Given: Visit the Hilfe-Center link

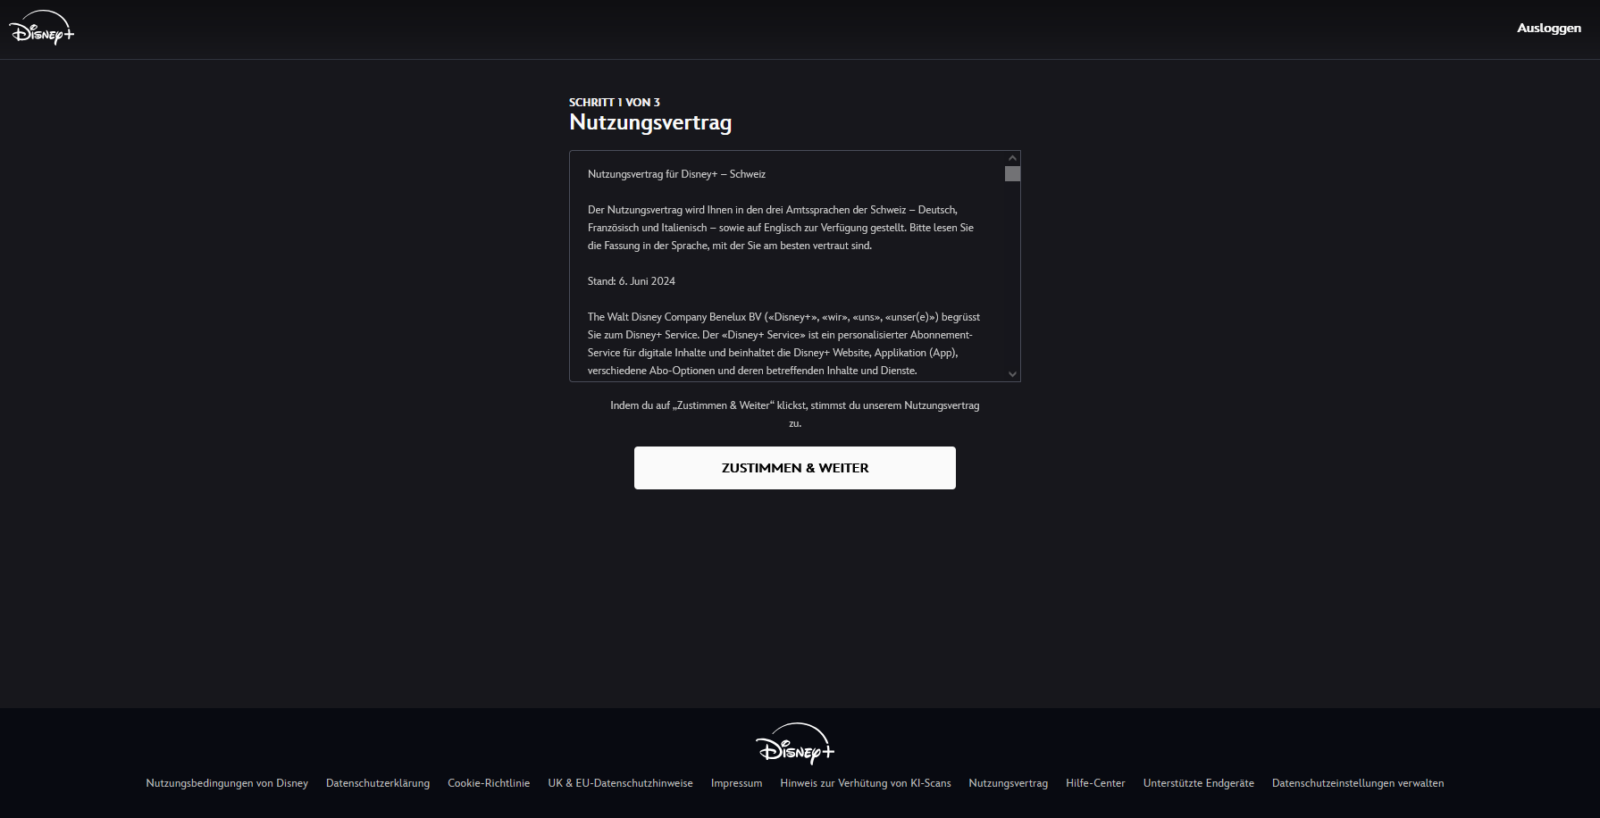Looking at the screenshot, I should click(1095, 783).
